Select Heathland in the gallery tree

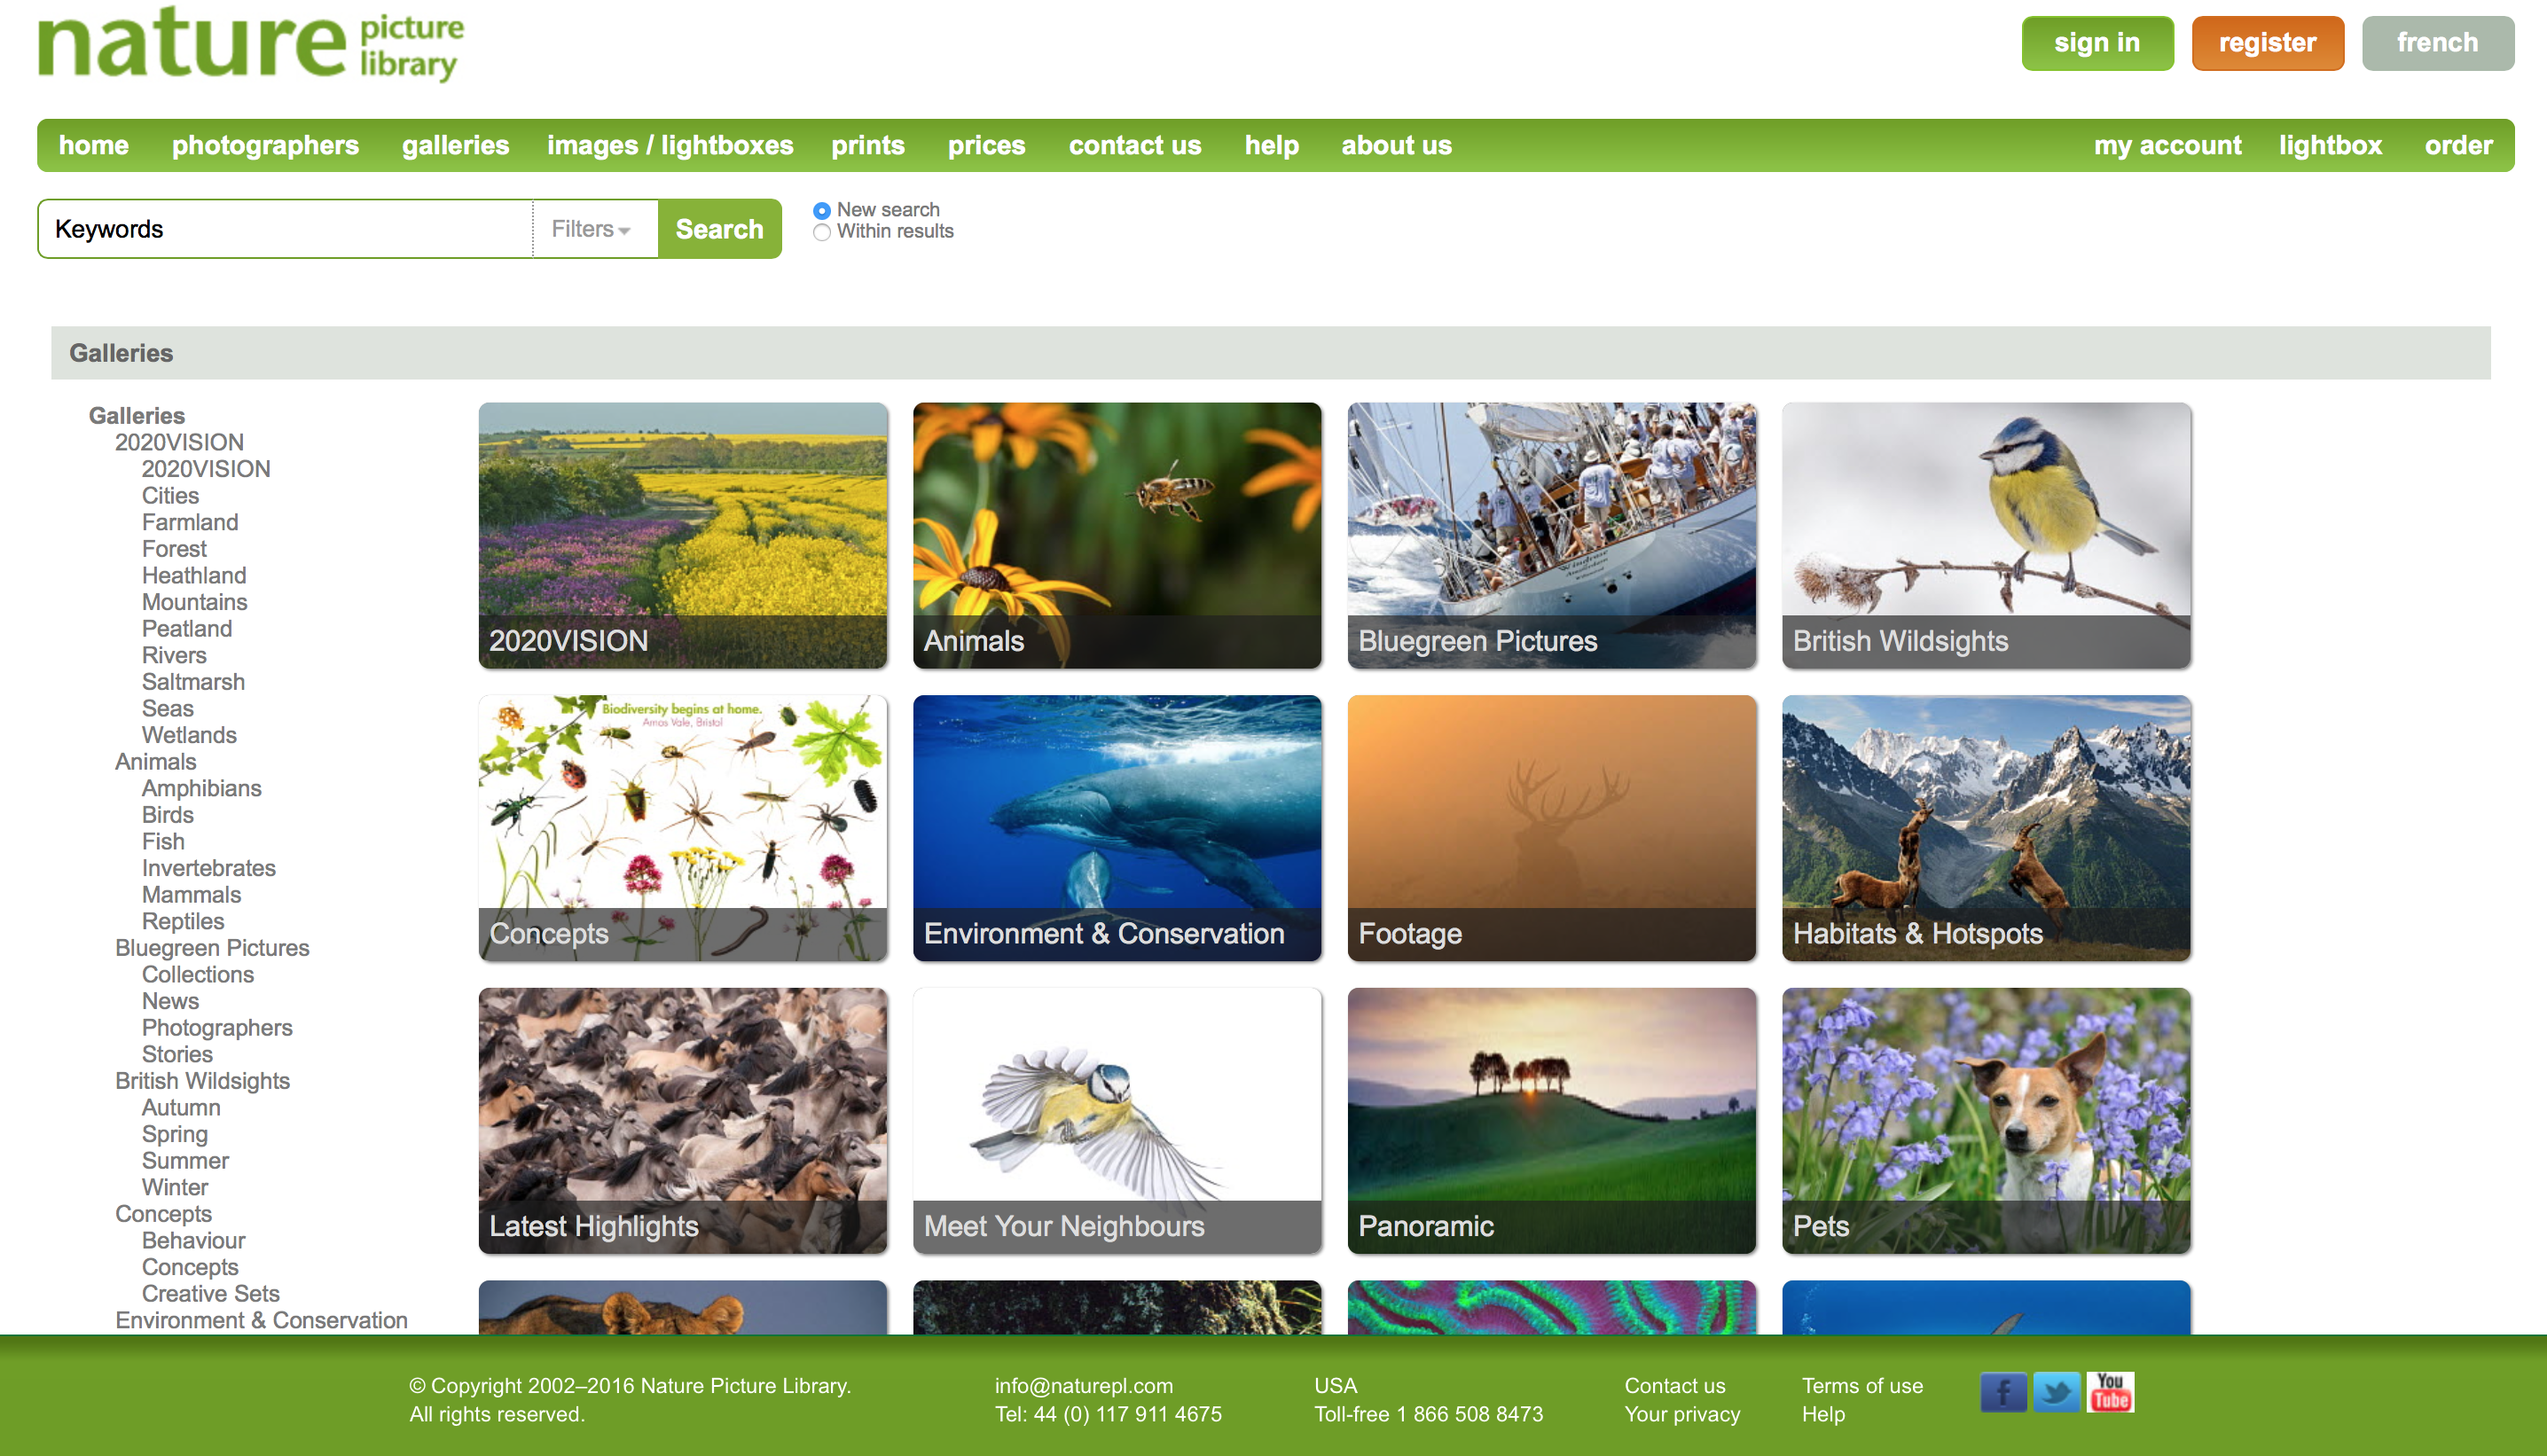194,576
